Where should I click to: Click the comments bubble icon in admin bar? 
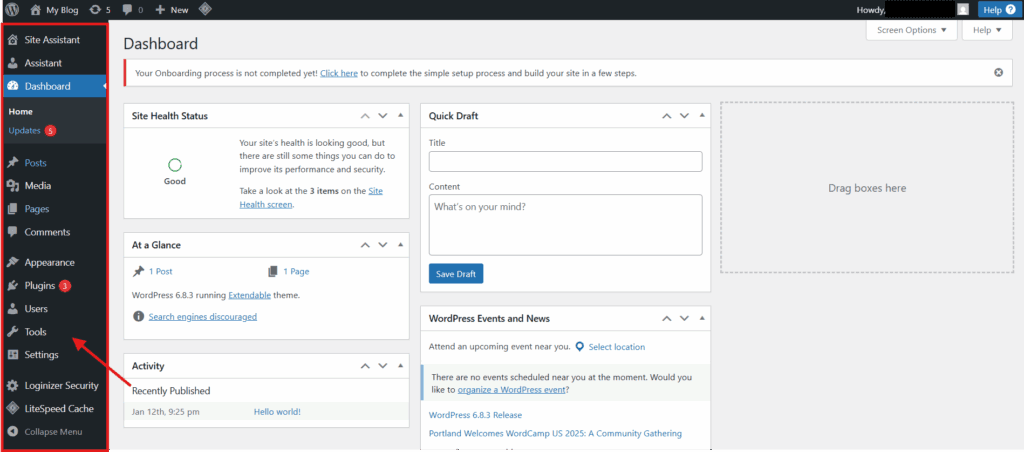(132, 9)
